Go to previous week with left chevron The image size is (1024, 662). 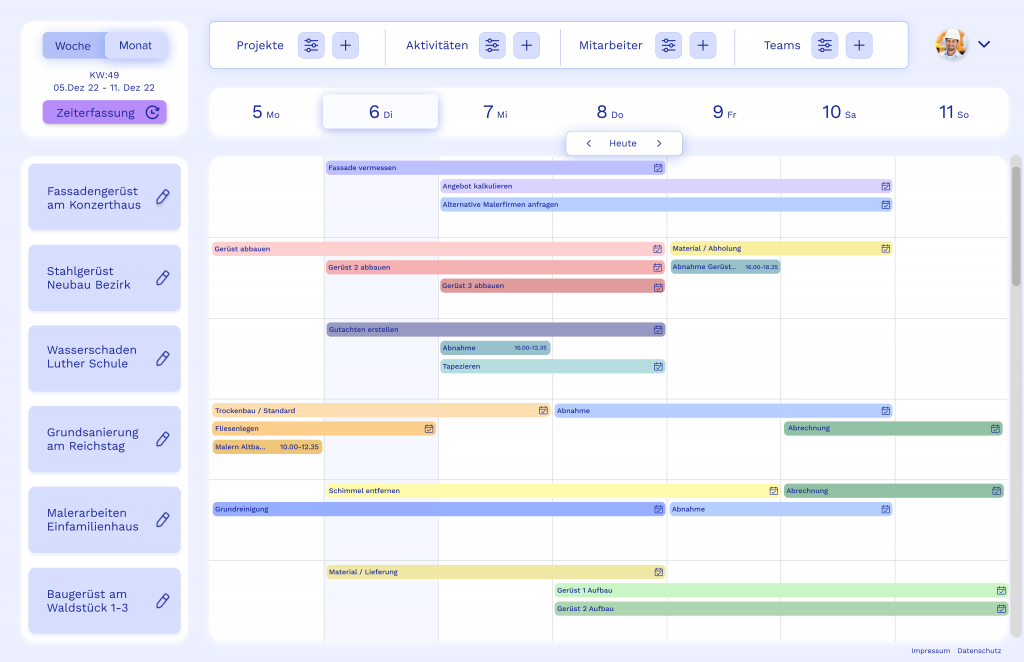click(x=589, y=143)
